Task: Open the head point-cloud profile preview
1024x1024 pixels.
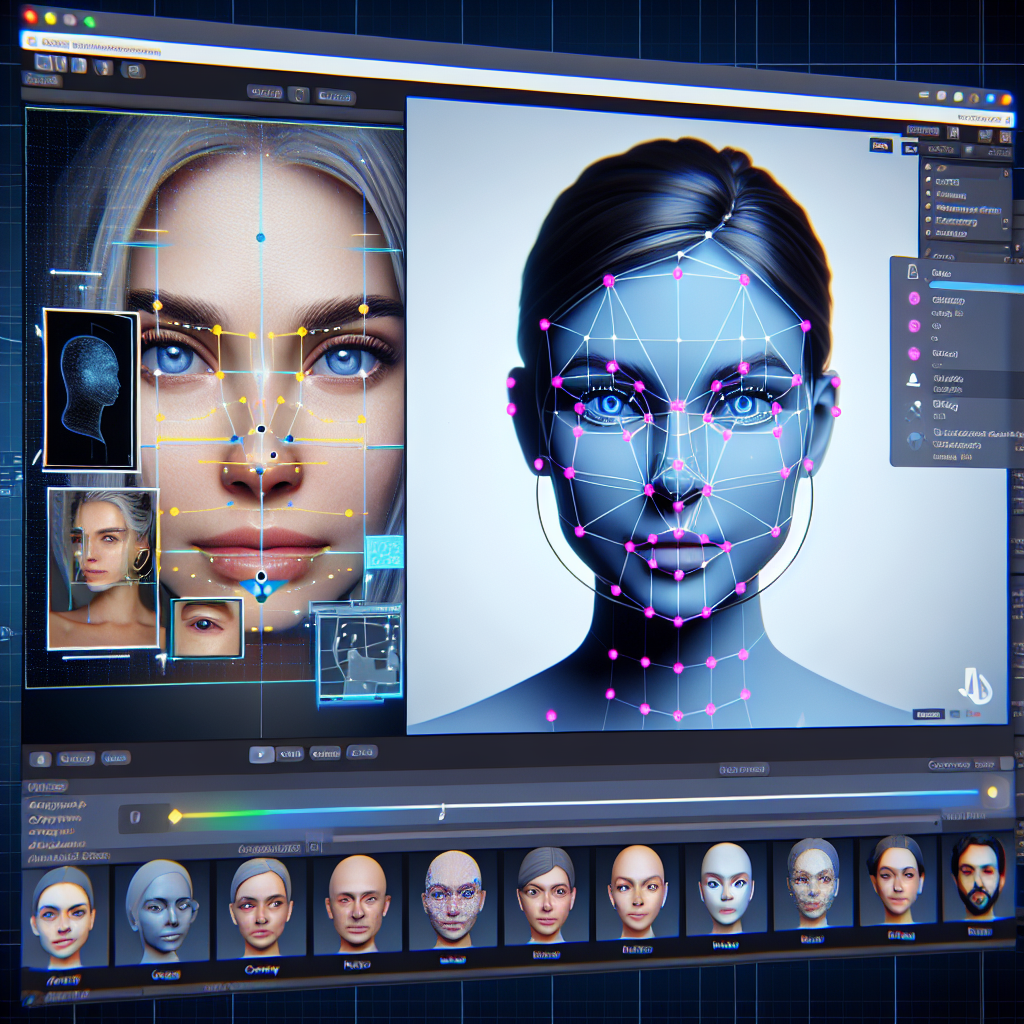Action: [x=90, y=388]
